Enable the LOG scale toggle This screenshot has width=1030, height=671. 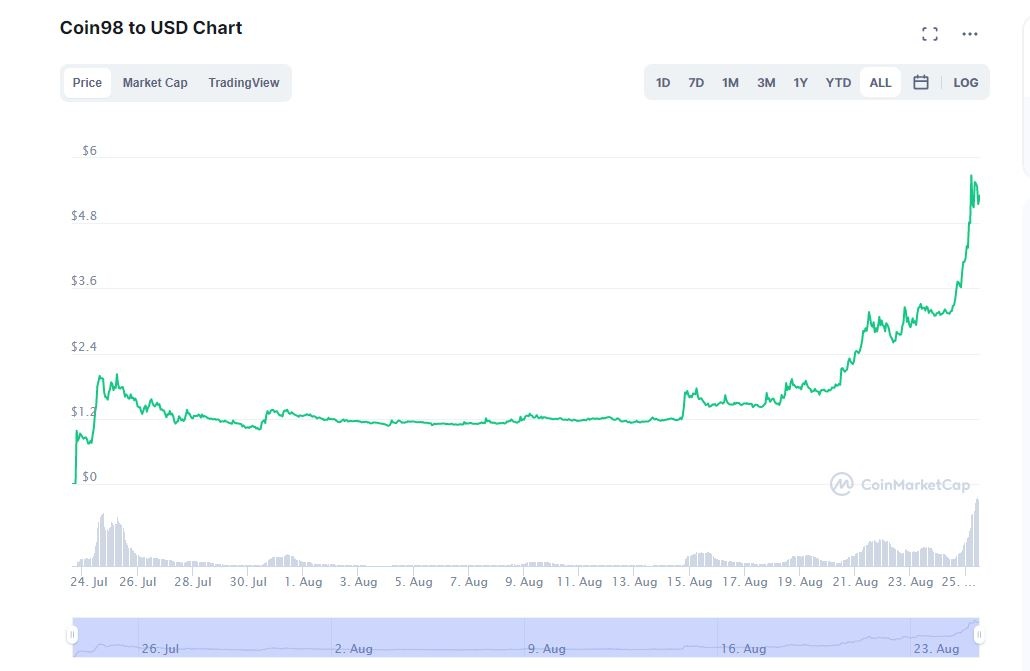[965, 82]
